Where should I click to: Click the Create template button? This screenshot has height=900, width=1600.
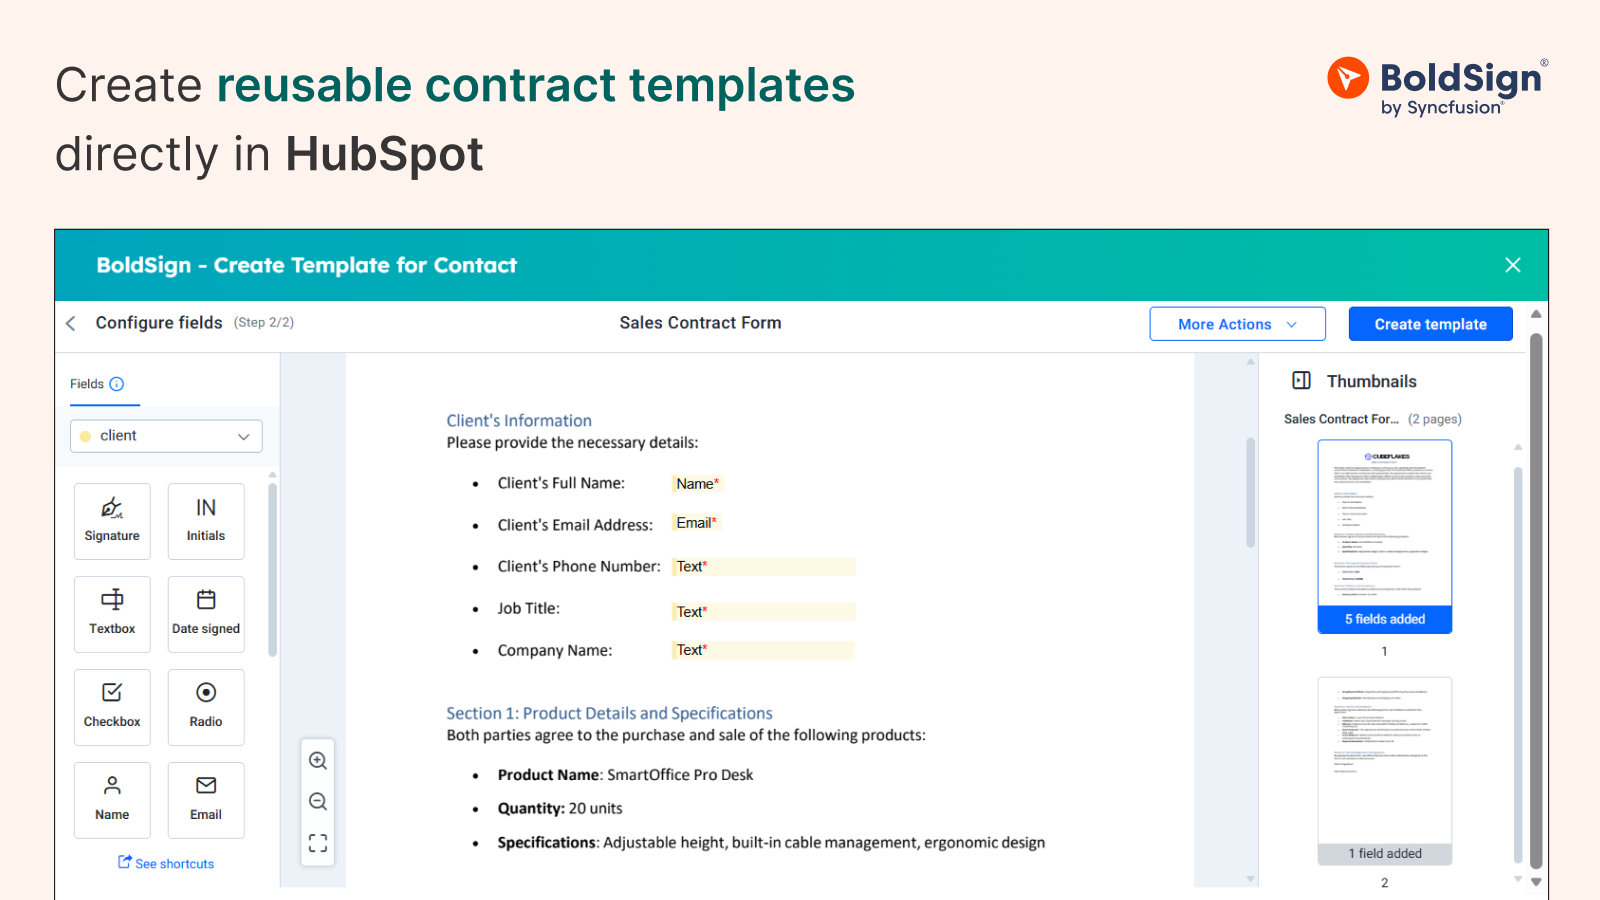pos(1430,323)
